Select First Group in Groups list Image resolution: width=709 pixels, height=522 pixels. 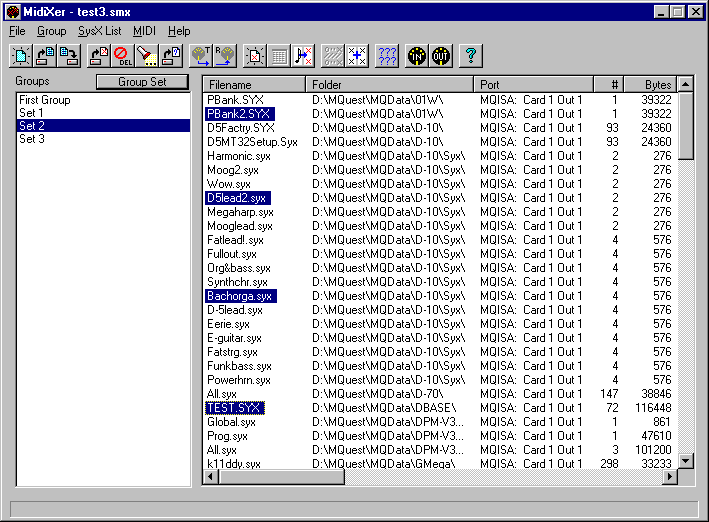[x=44, y=100]
